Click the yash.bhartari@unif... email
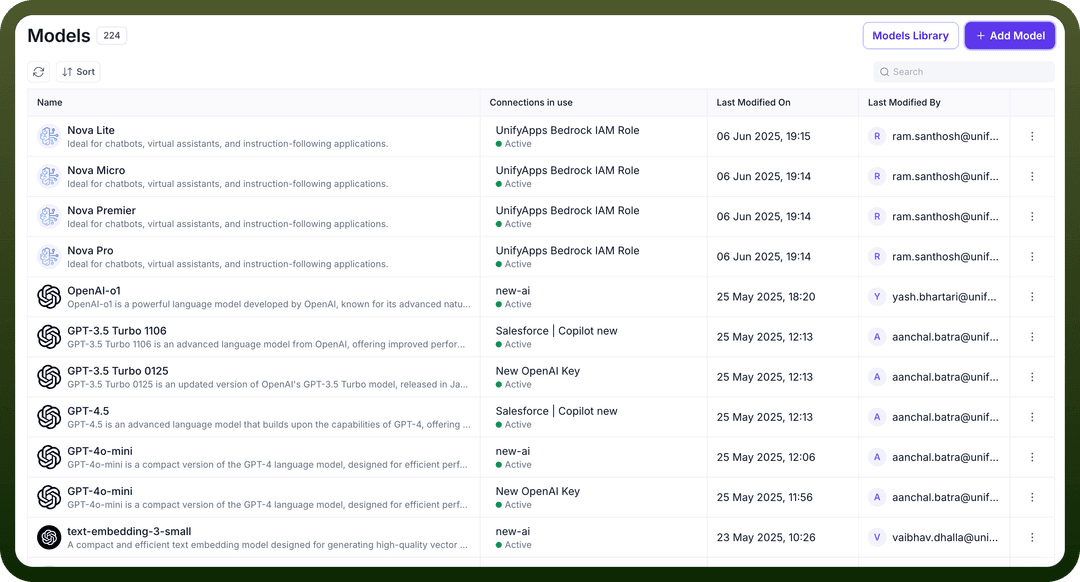The image size is (1080, 582). coord(944,297)
